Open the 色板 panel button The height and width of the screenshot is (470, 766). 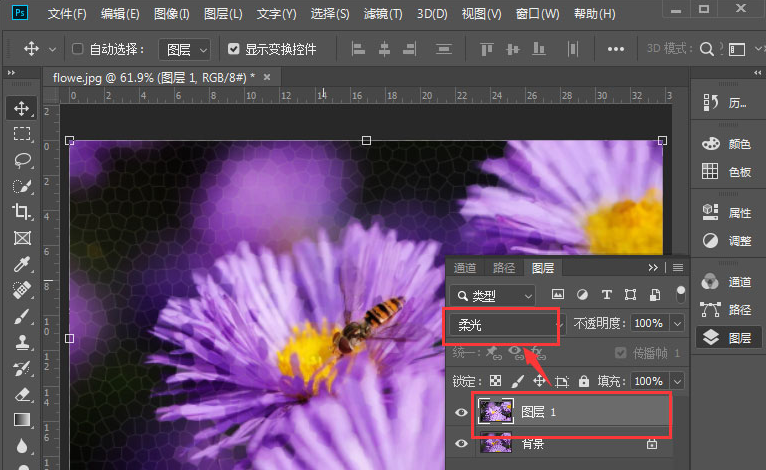point(726,171)
